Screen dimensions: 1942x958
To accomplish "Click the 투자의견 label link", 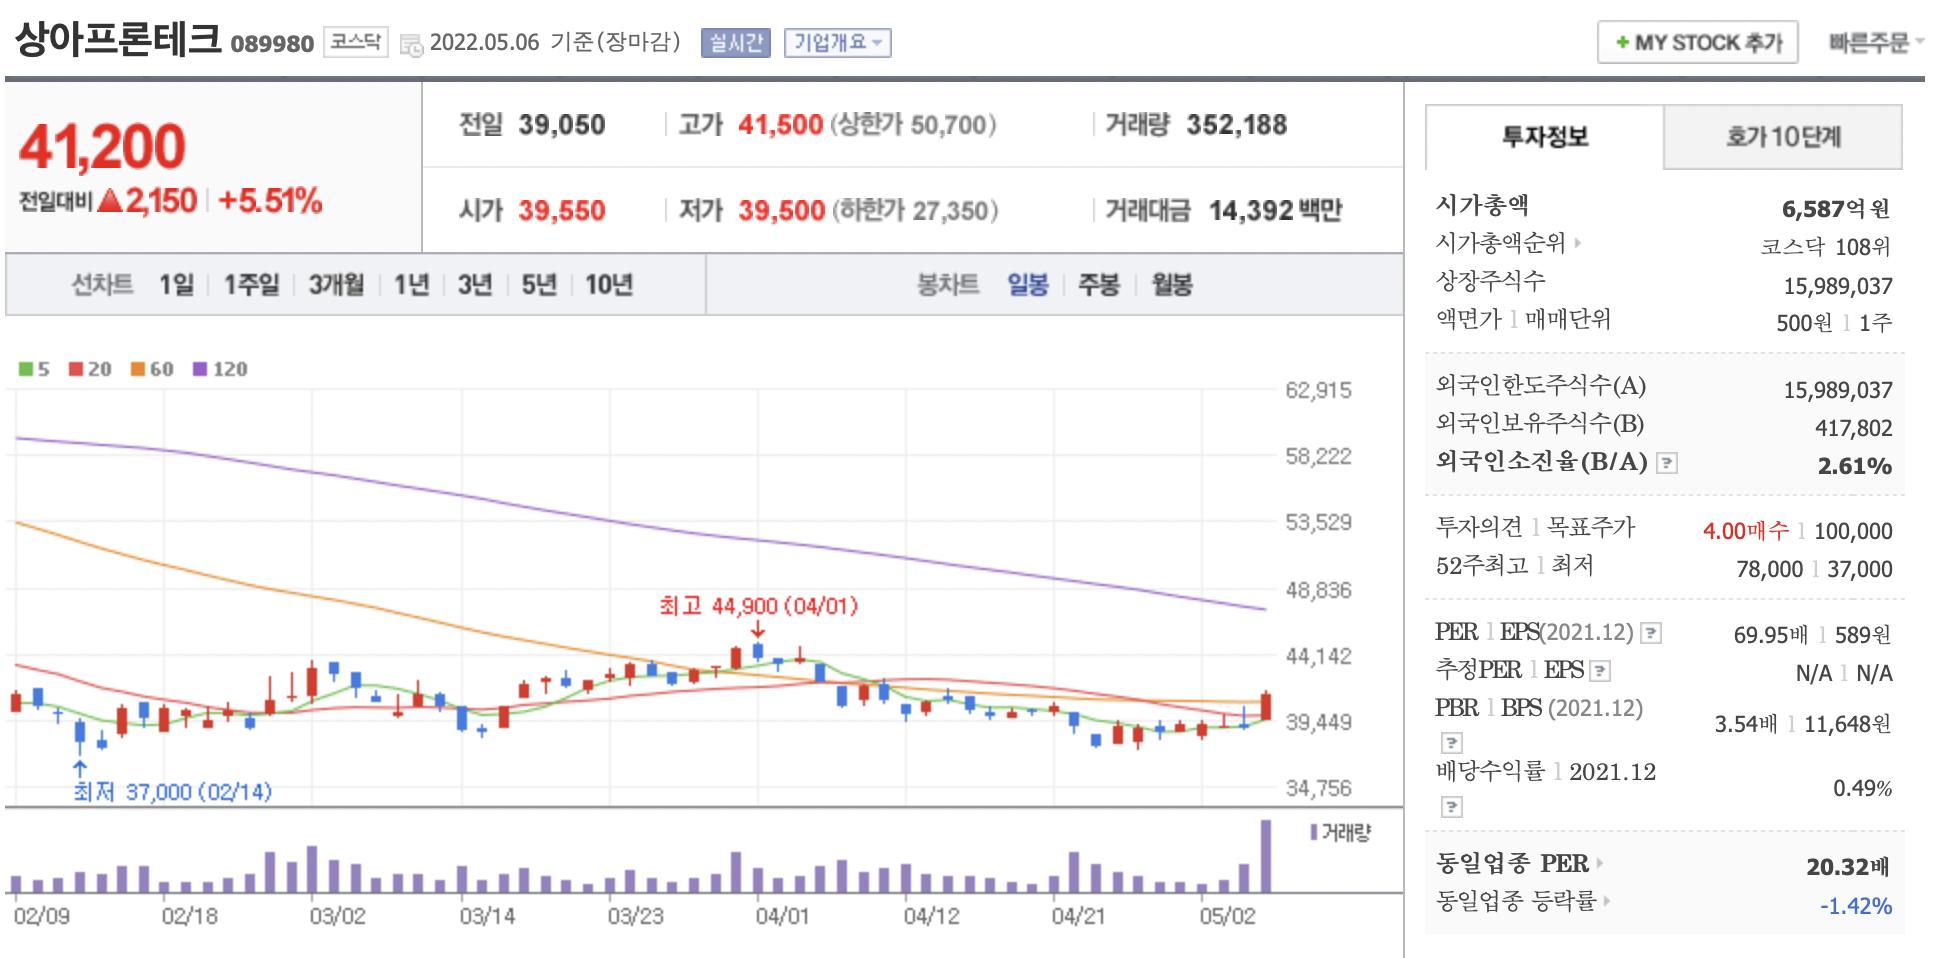I will click(1479, 527).
